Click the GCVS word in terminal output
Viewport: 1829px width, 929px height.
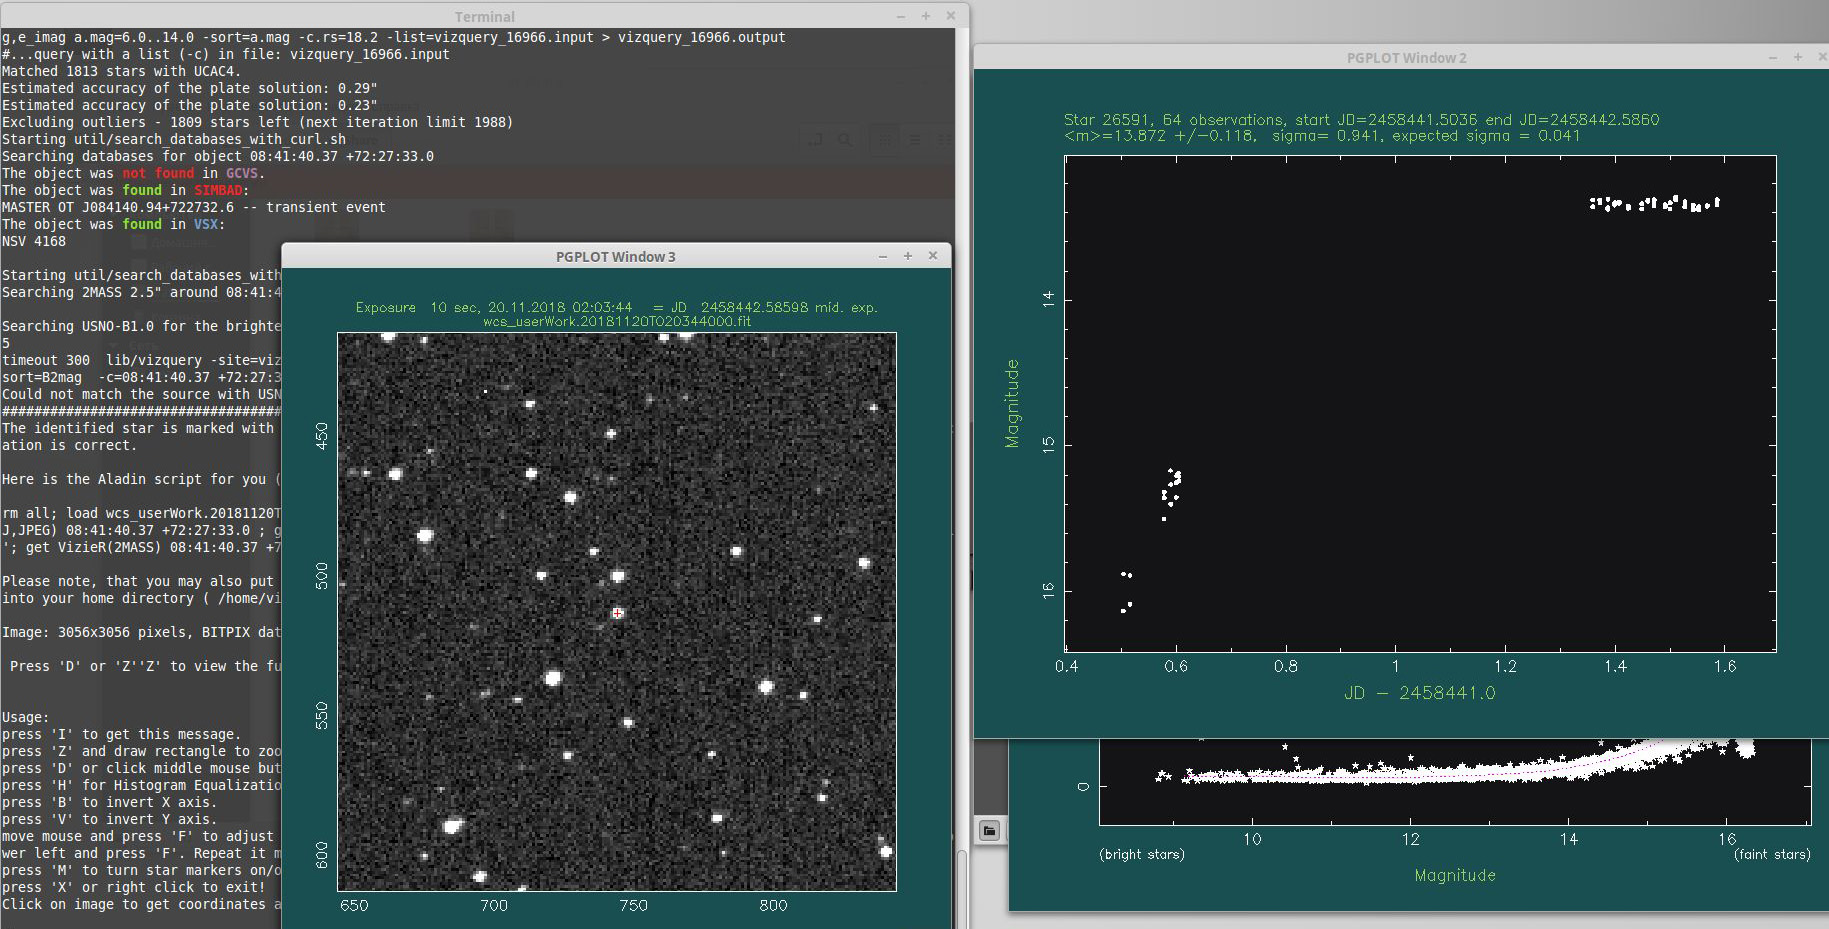tap(242, 173)
